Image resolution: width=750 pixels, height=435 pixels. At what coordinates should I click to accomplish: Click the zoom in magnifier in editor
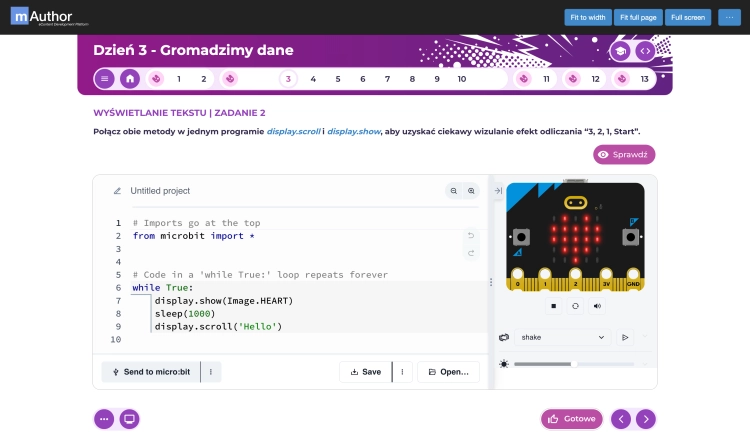[471, 191]
